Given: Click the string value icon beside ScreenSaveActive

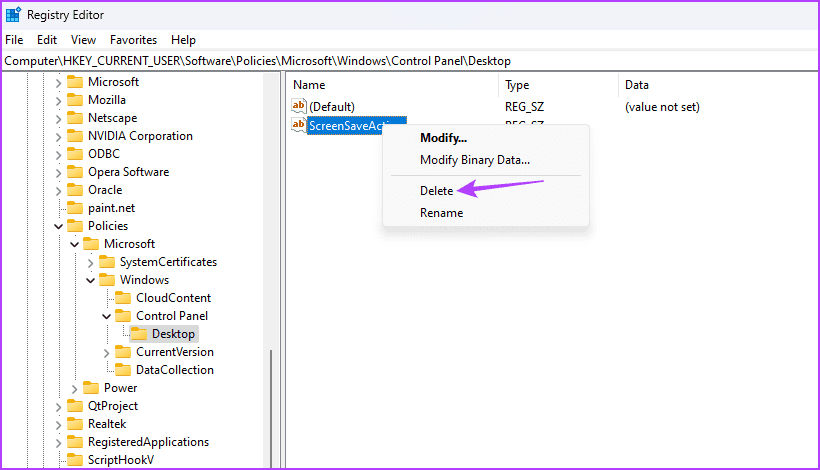Looking at the screenshot, I should click(299, 125).
